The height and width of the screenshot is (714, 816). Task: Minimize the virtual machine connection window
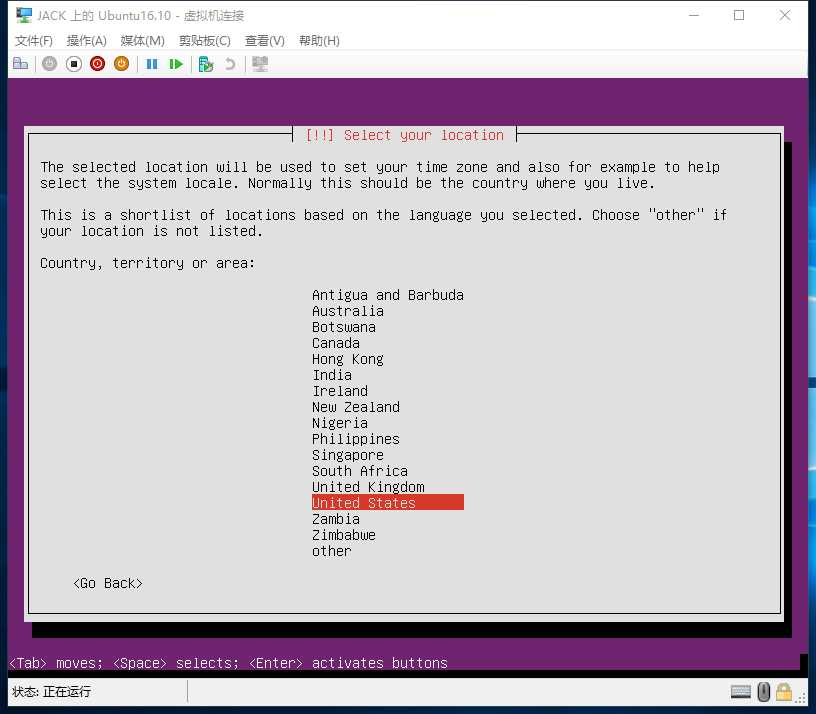[694, 16]
